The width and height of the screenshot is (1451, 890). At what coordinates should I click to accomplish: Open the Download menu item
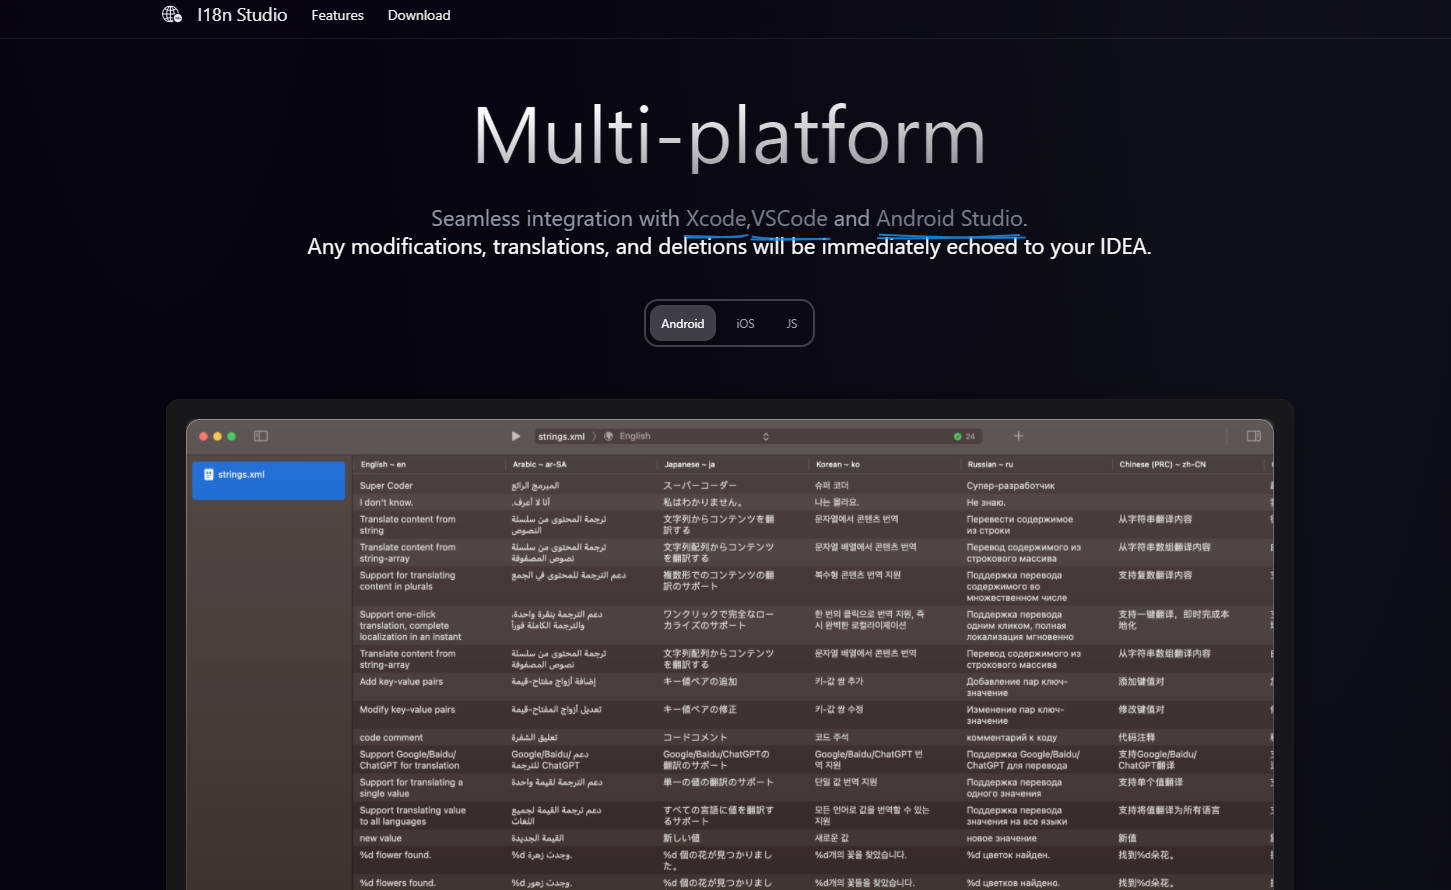(x=419, y=15)
